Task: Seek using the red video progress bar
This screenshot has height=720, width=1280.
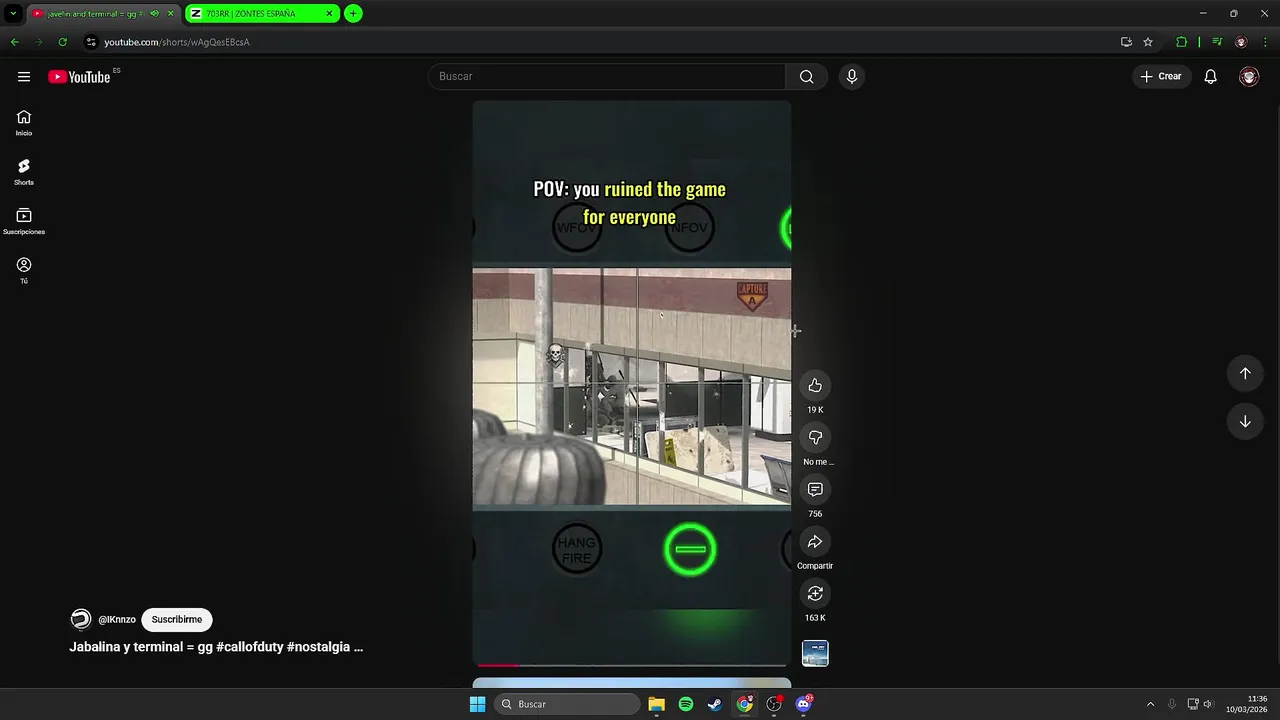Action: (631, 664)
